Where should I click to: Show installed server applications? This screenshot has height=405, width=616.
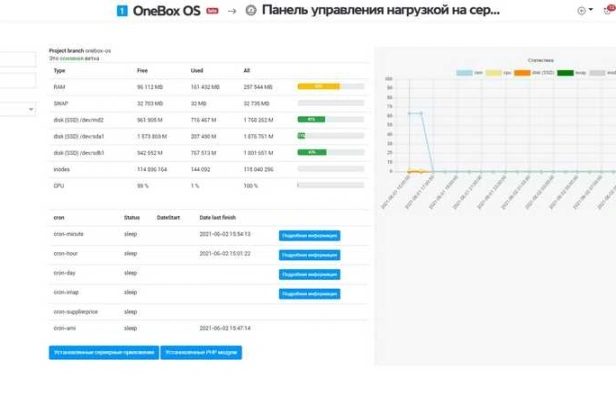click(x=103, y=352)
